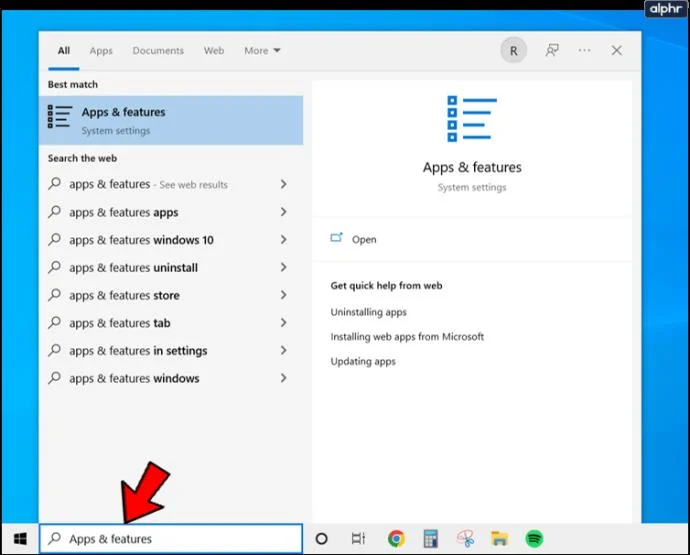Select 'apps & features store' suggestion text
This screenshot has width=690, height=555.
point(124,295)
